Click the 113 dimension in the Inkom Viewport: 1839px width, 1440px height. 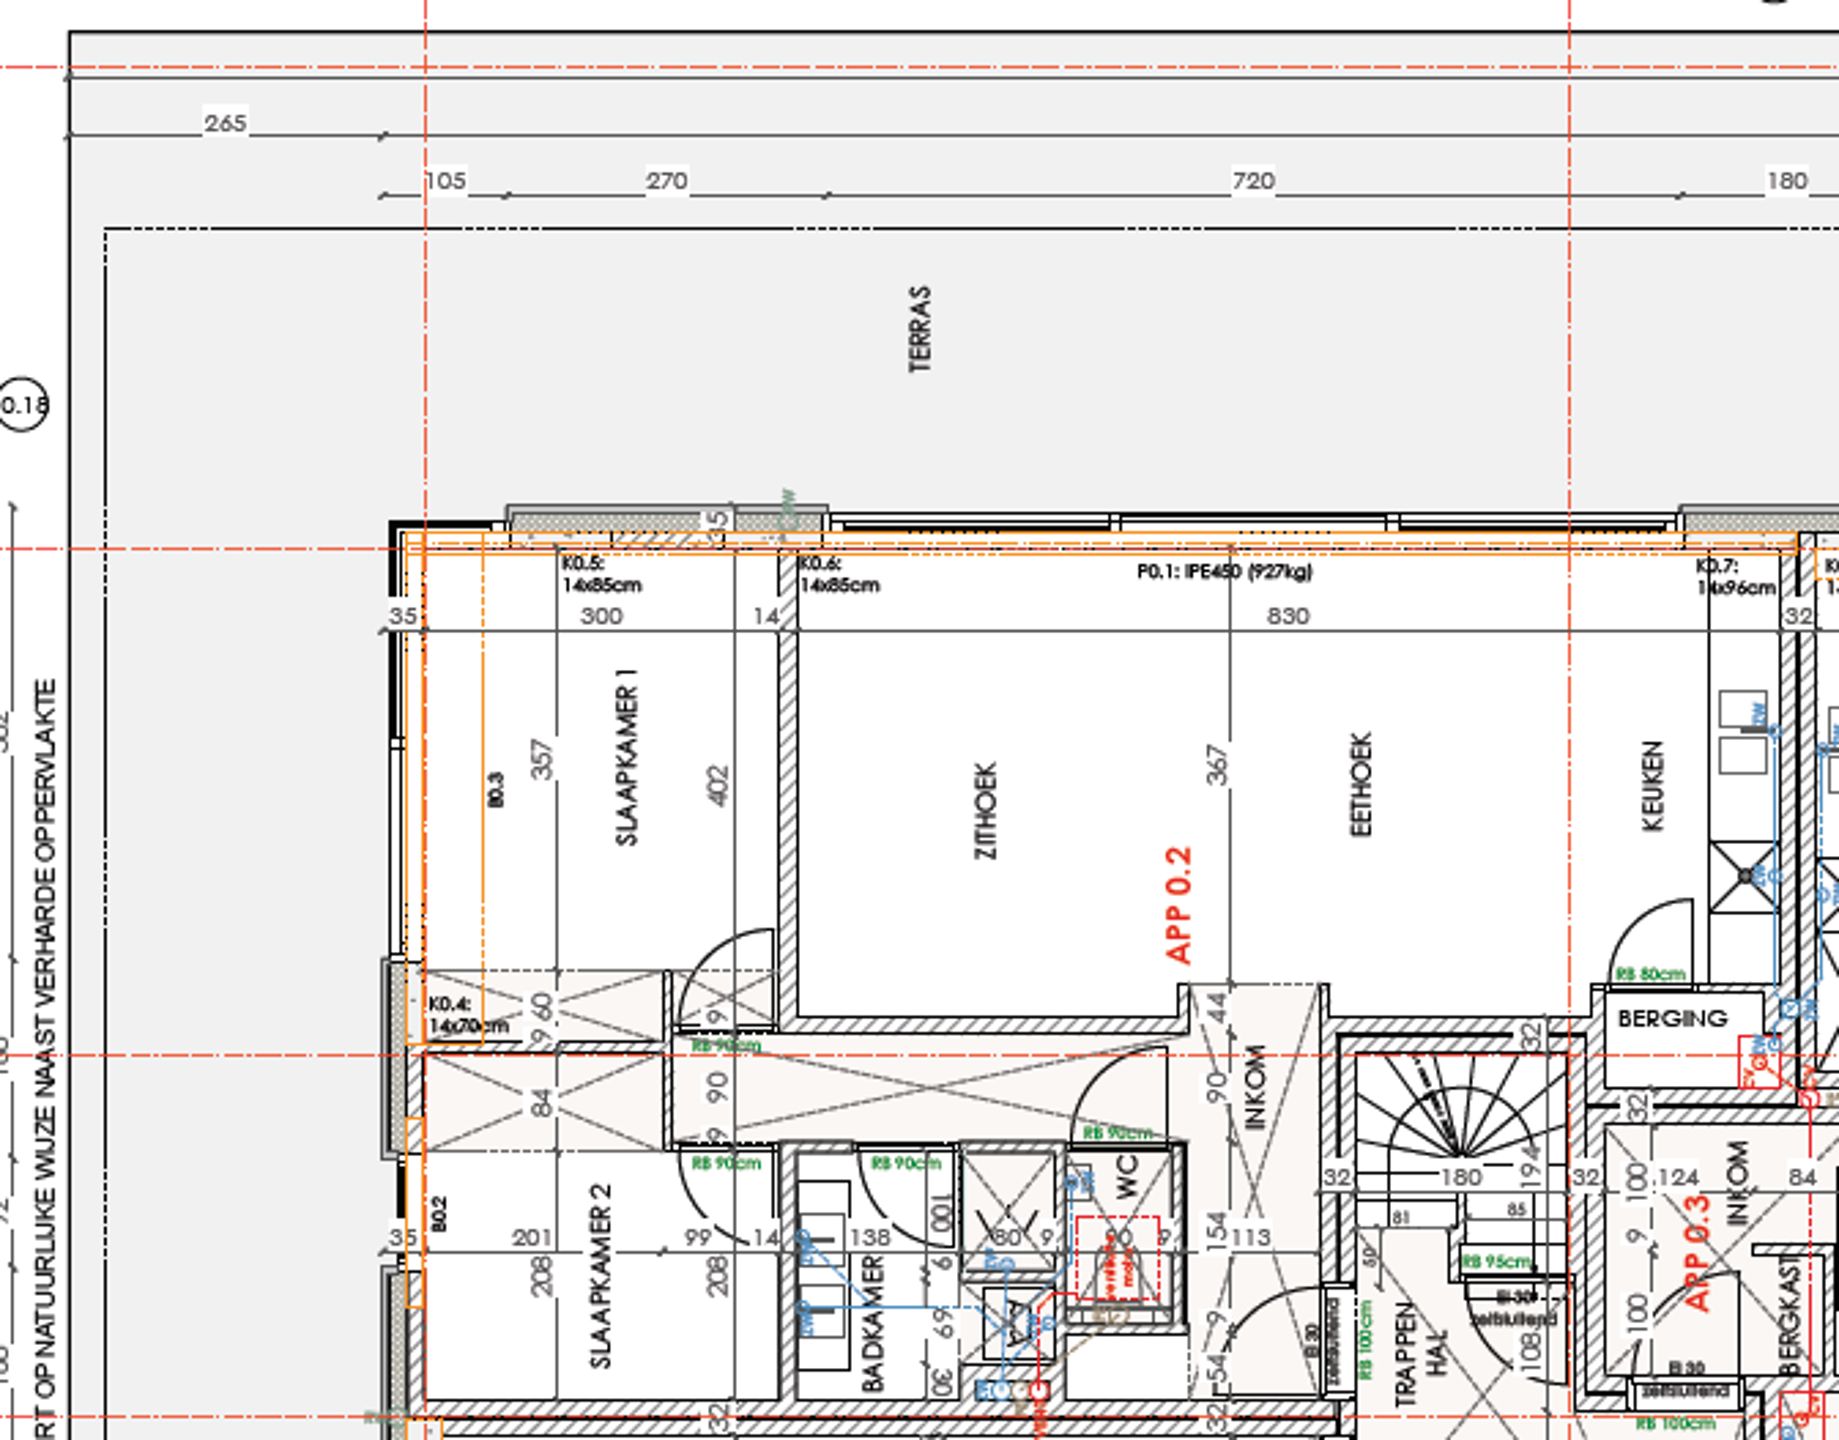tap(1251, 1238)
